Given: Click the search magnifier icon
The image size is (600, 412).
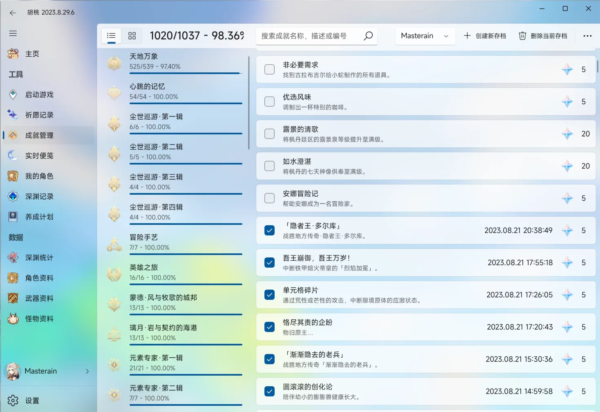Looking at the screenshot, I should 369,35.
